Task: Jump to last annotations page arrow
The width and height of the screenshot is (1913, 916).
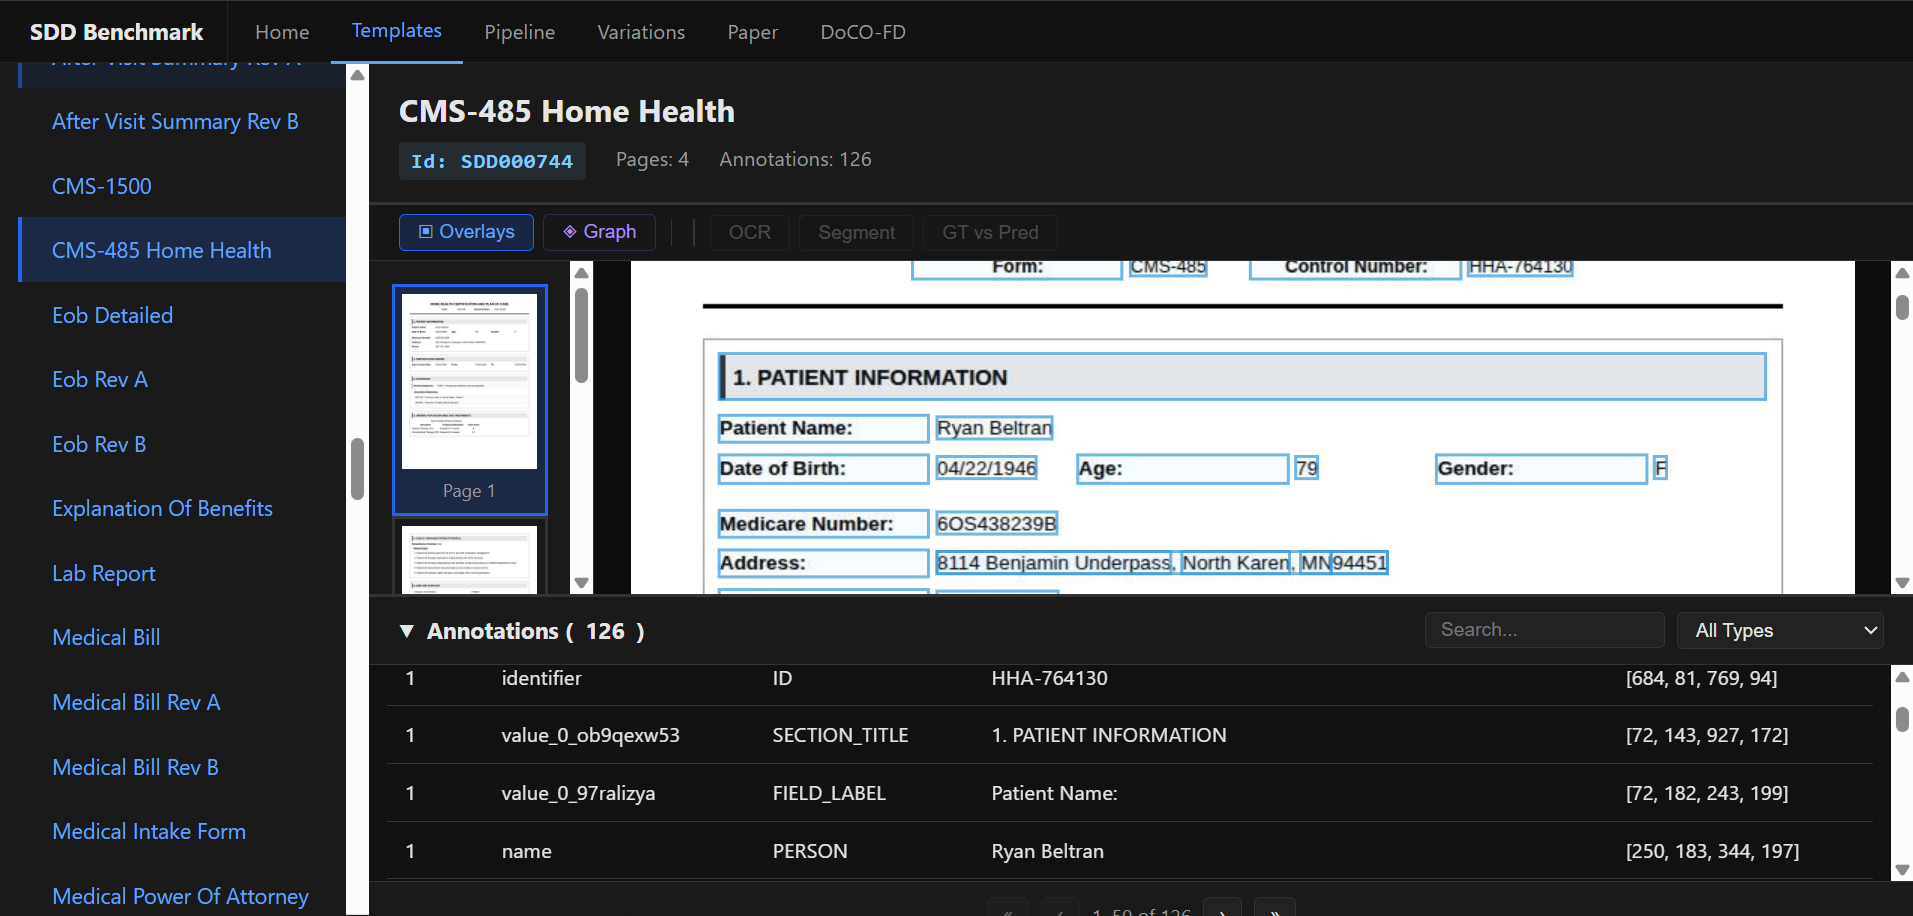Action: [x=1274, y=908]
